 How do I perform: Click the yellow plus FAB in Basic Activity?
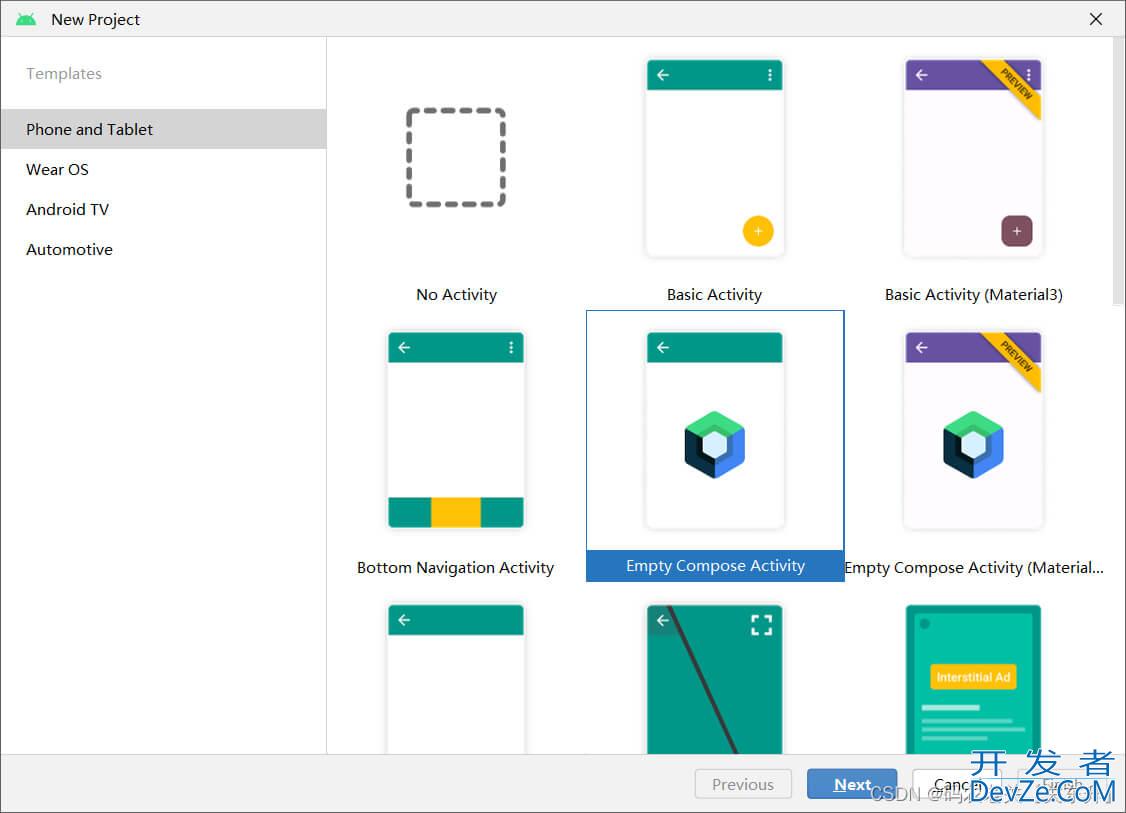pyautogui.click(x=758, y=231)
